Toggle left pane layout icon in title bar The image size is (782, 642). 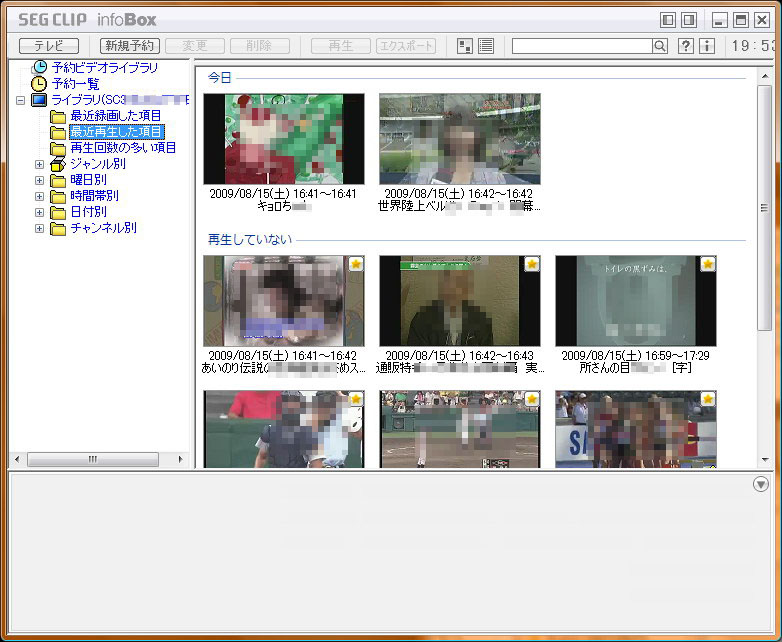click(668, 20)
